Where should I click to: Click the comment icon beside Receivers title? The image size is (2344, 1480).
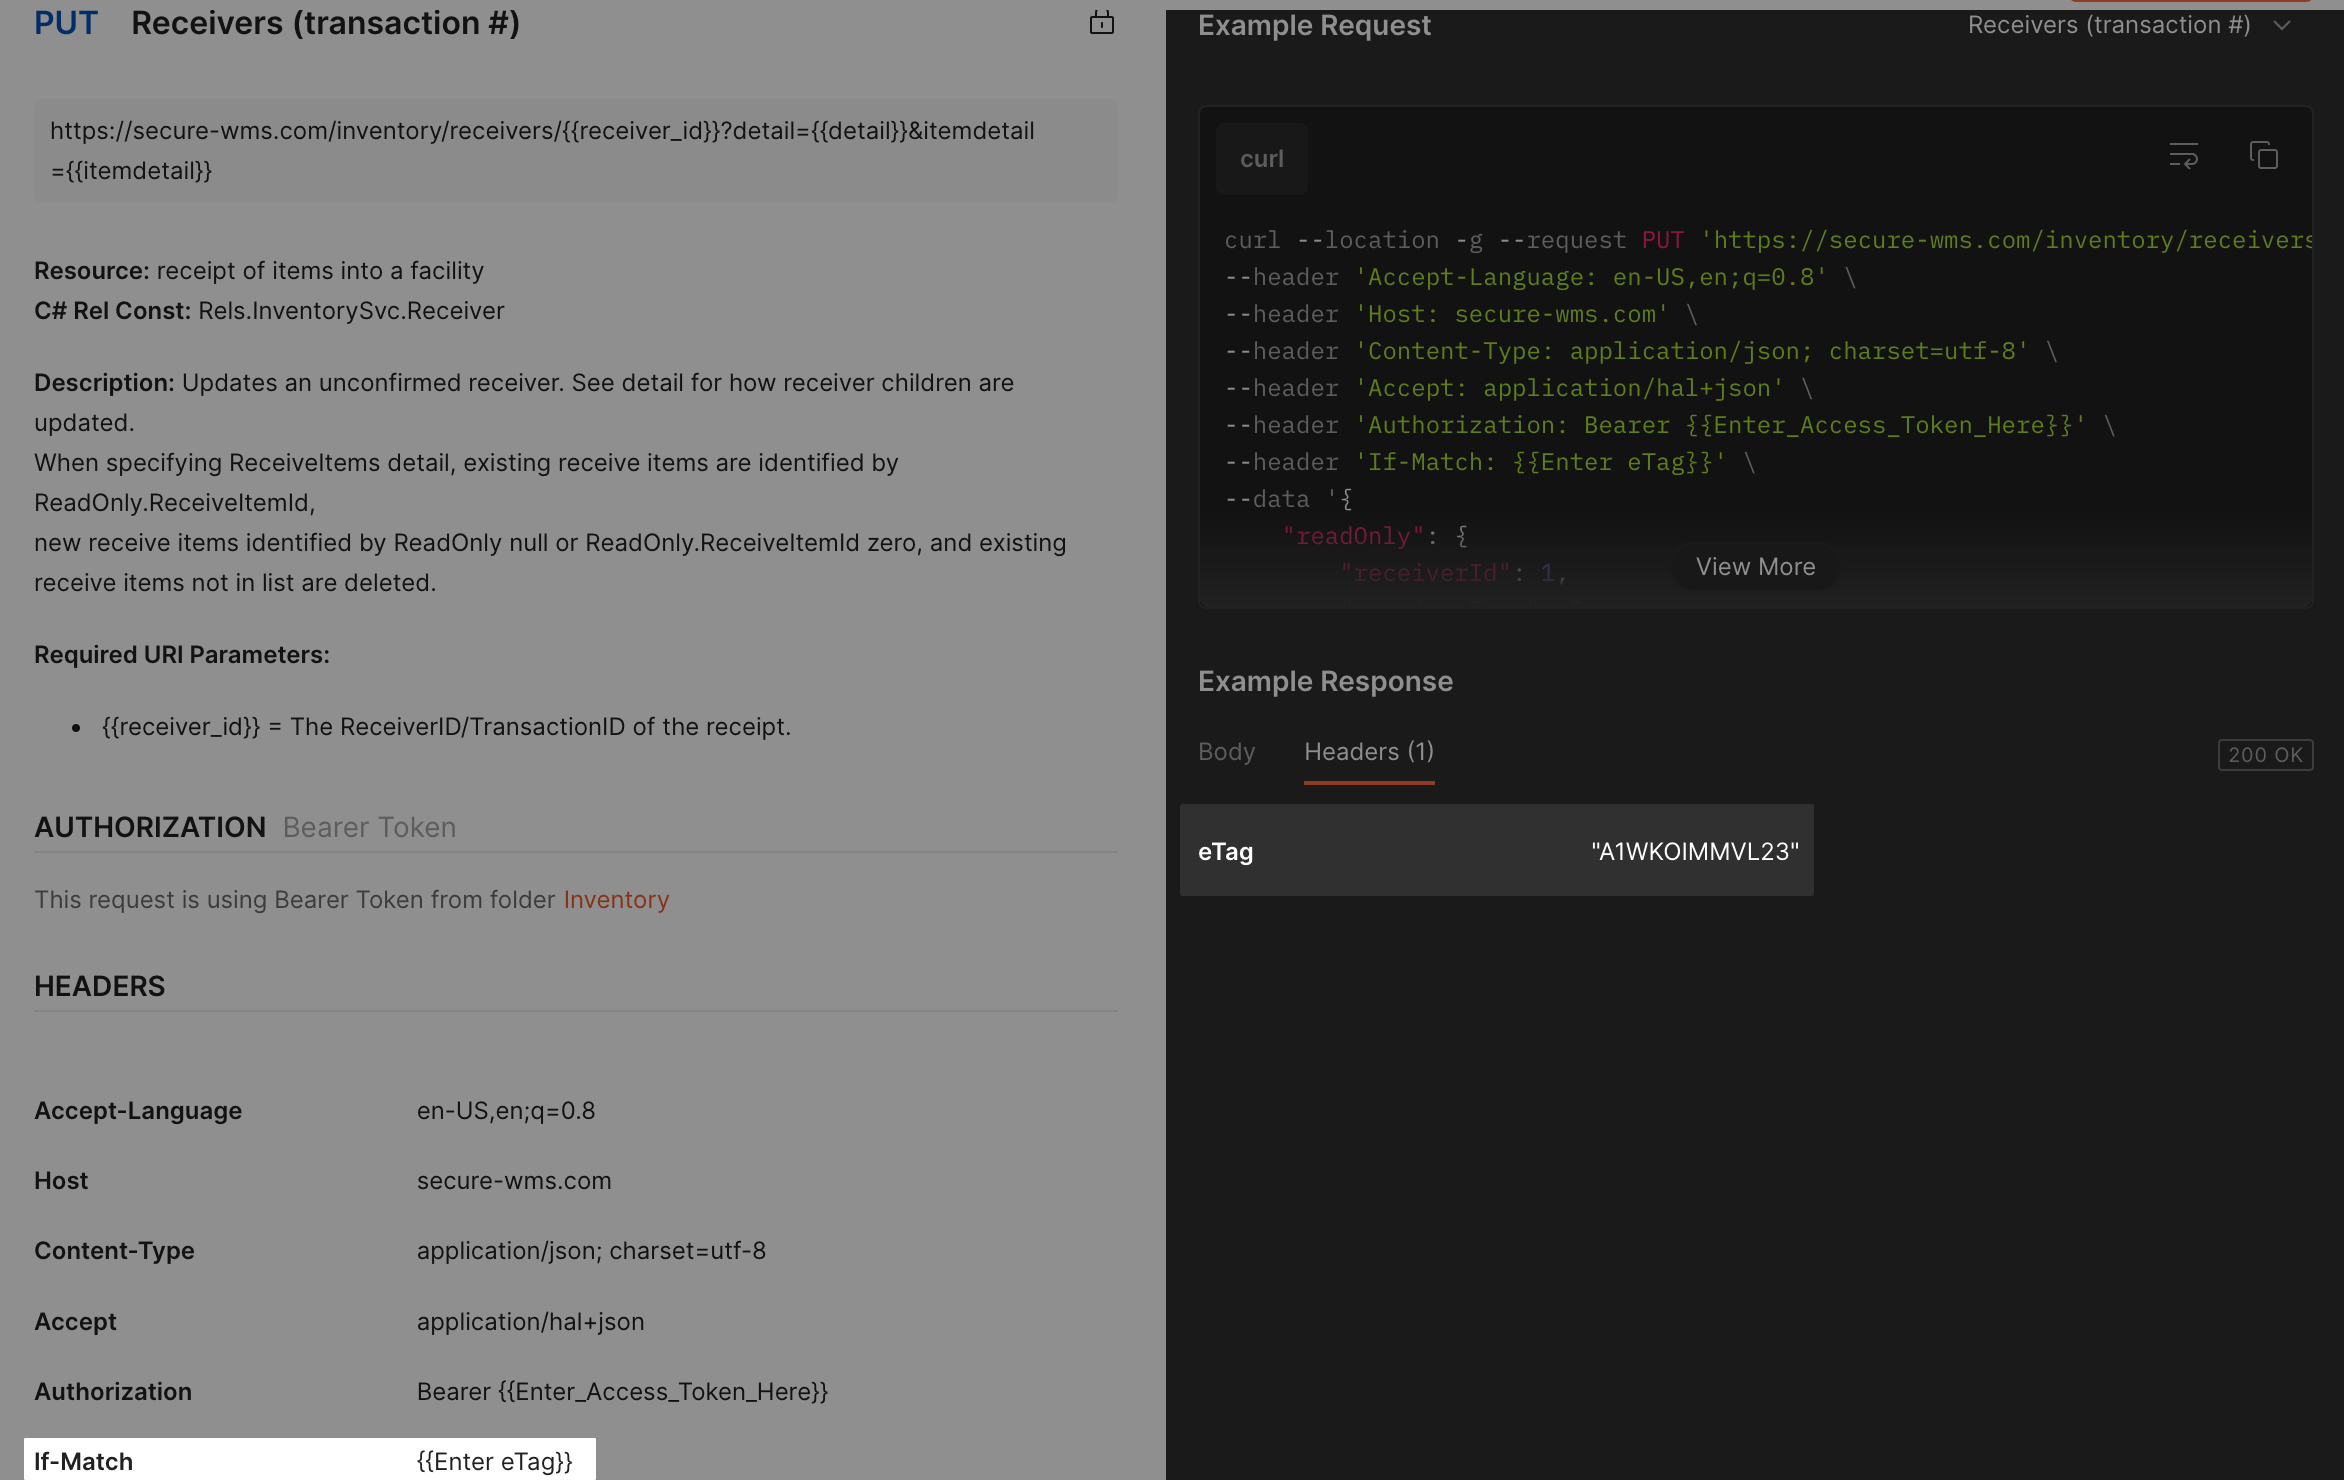tap(1101, 23)
